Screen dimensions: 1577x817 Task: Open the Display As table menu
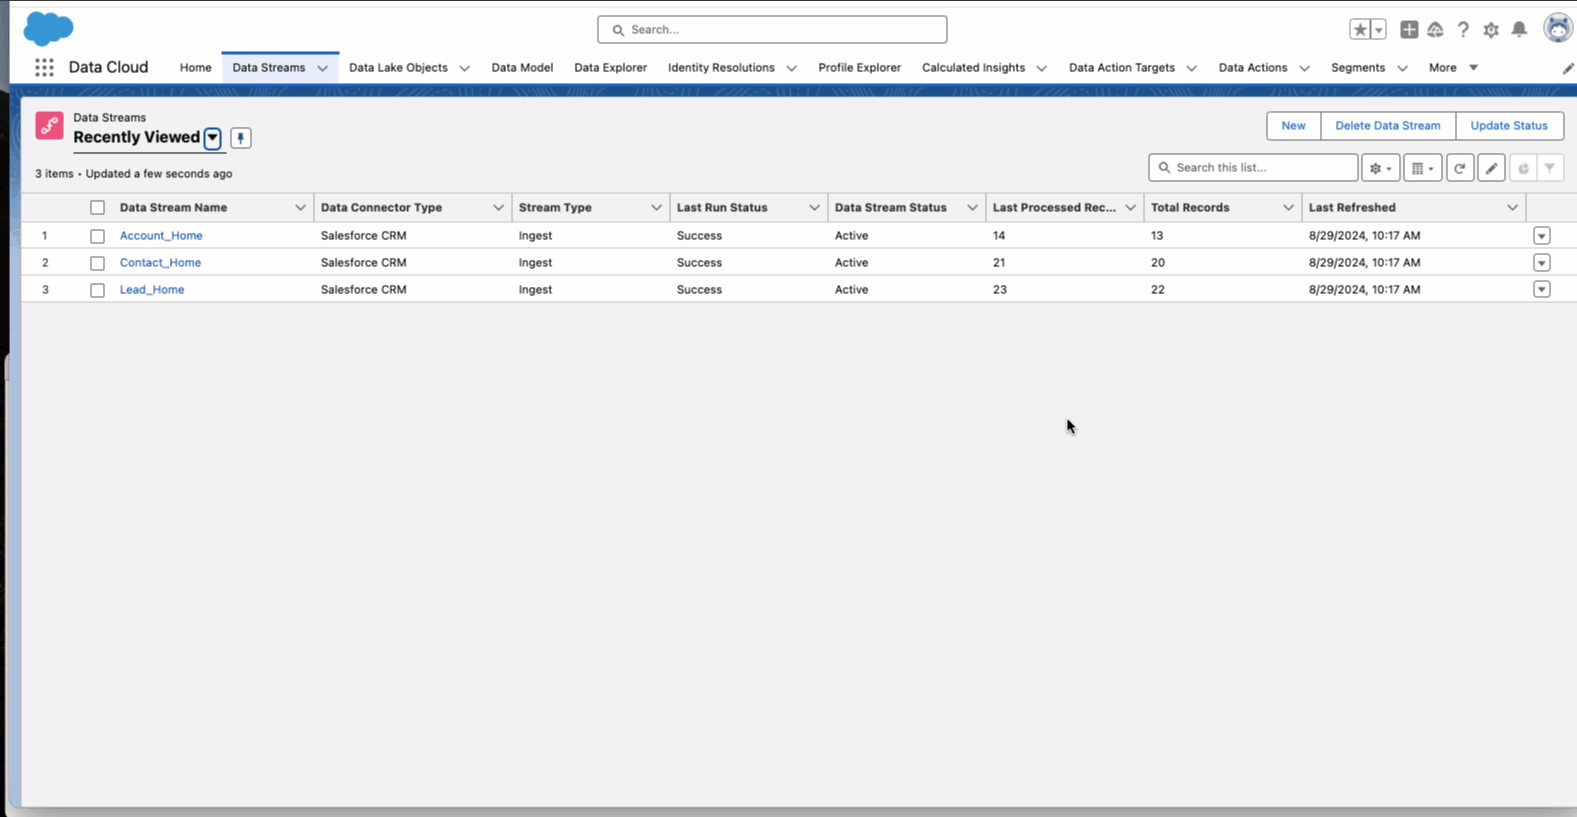(x=1422, y=168)
